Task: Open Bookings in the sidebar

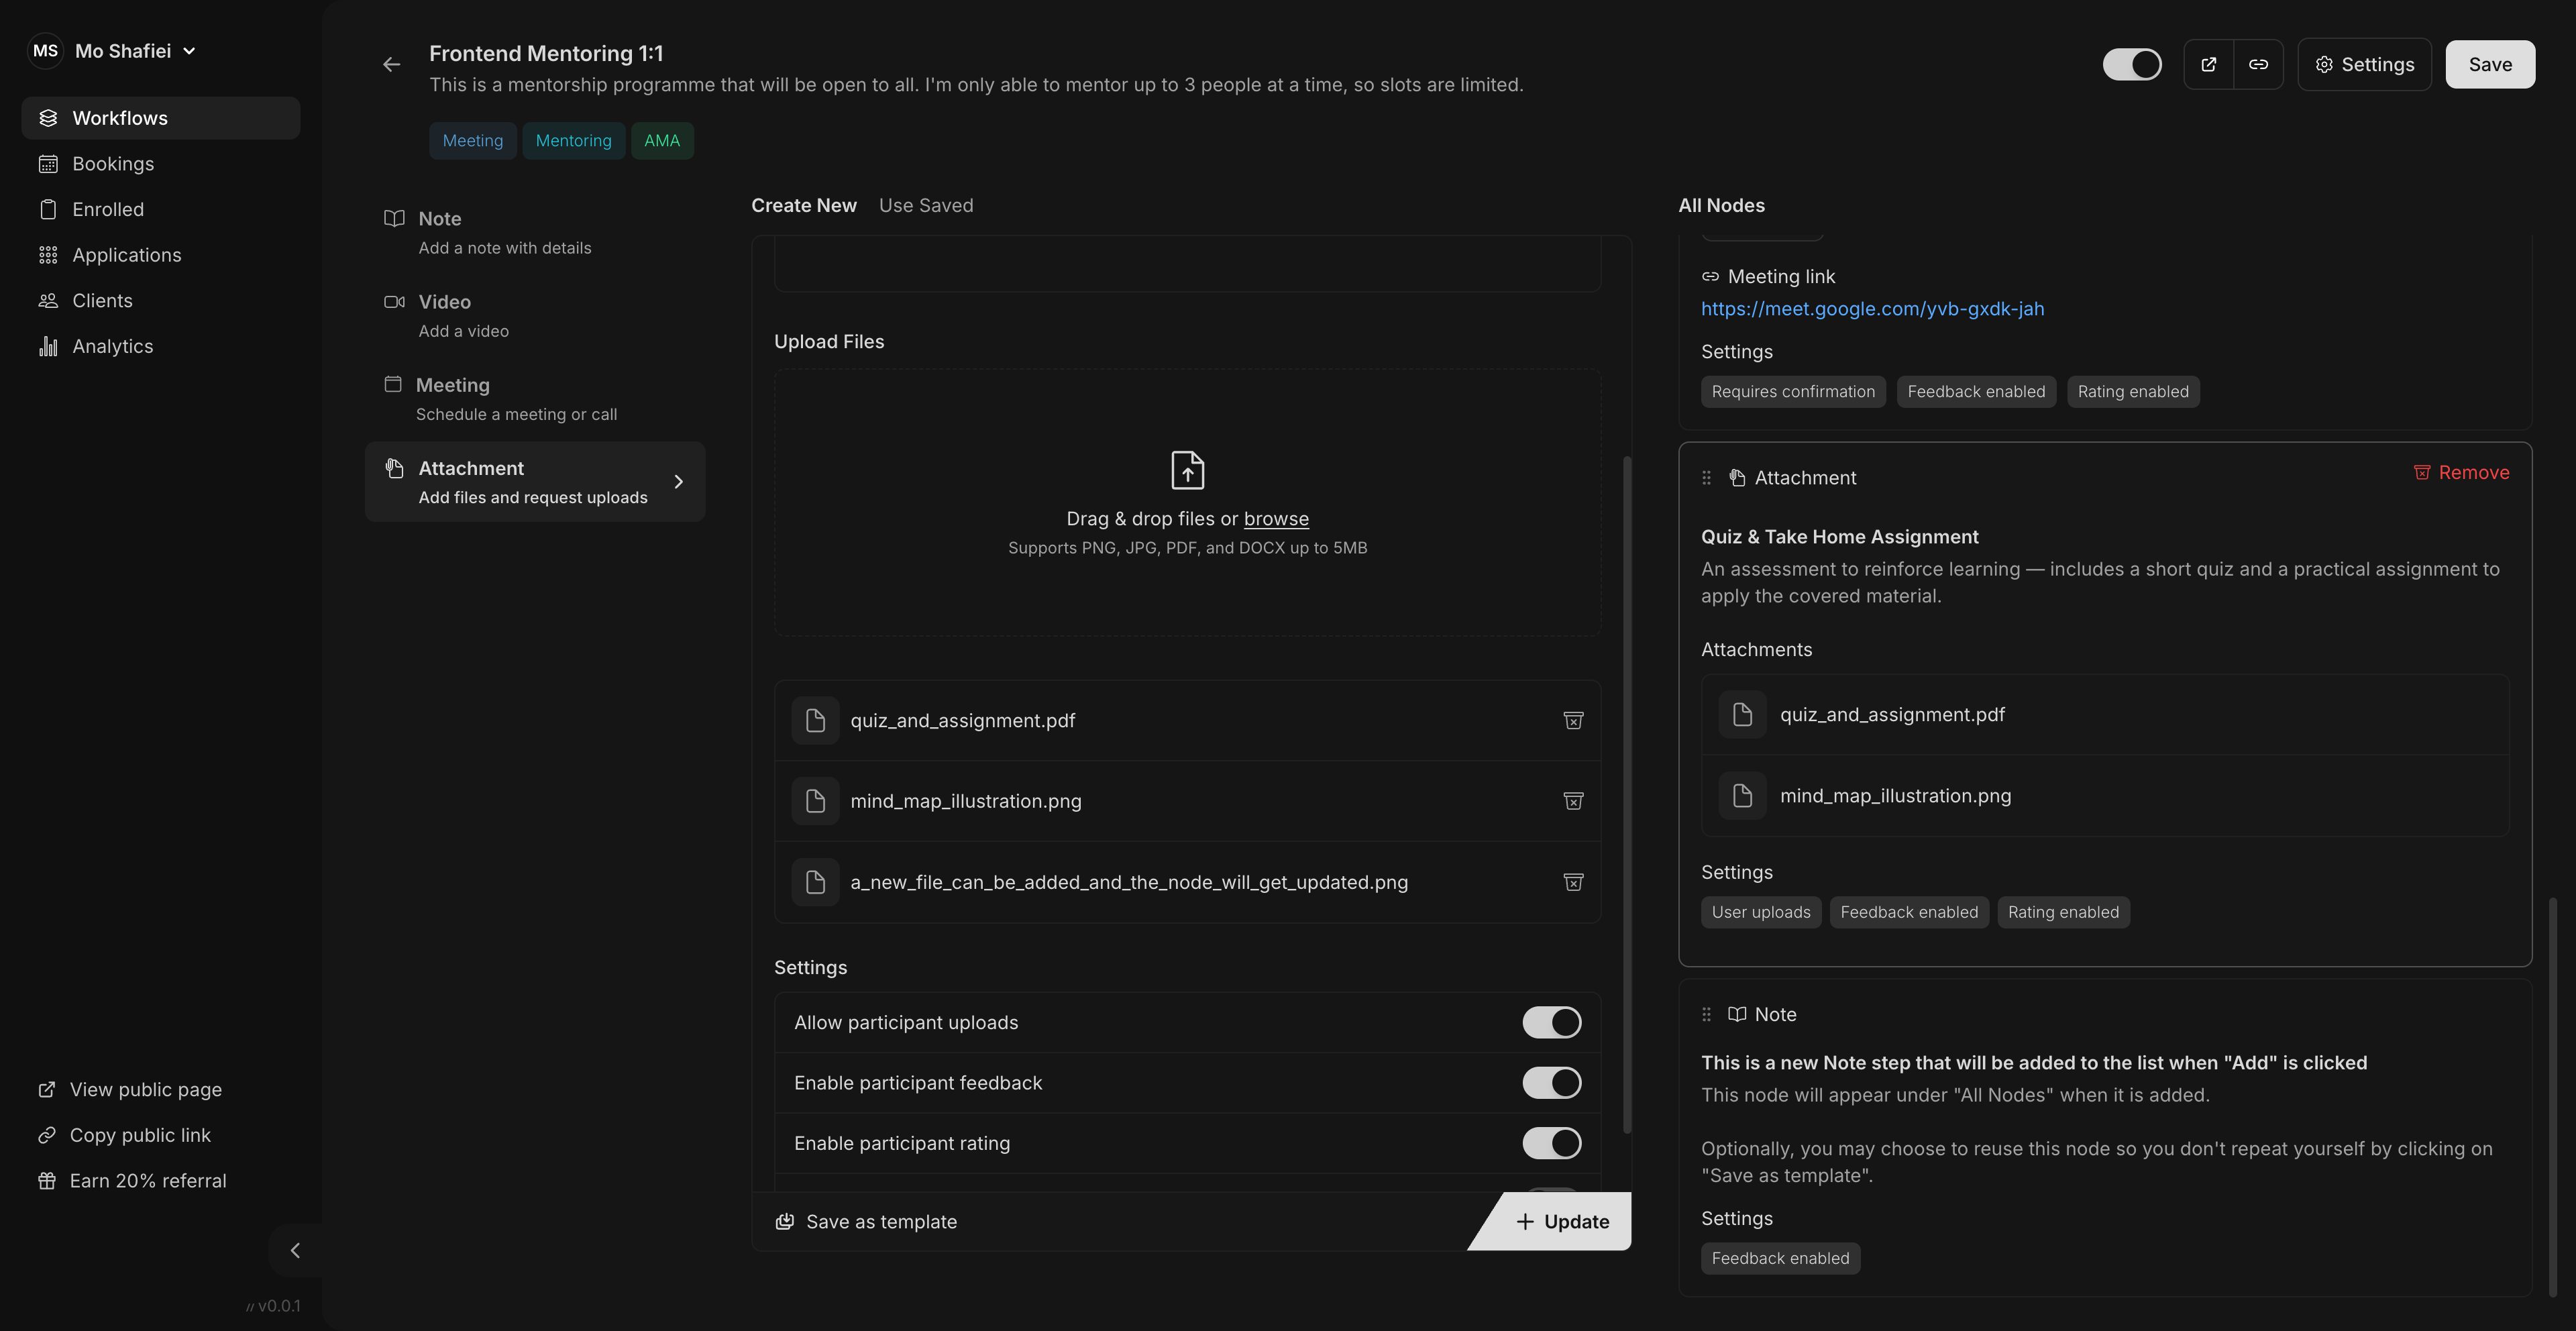Action: [112, 164]
